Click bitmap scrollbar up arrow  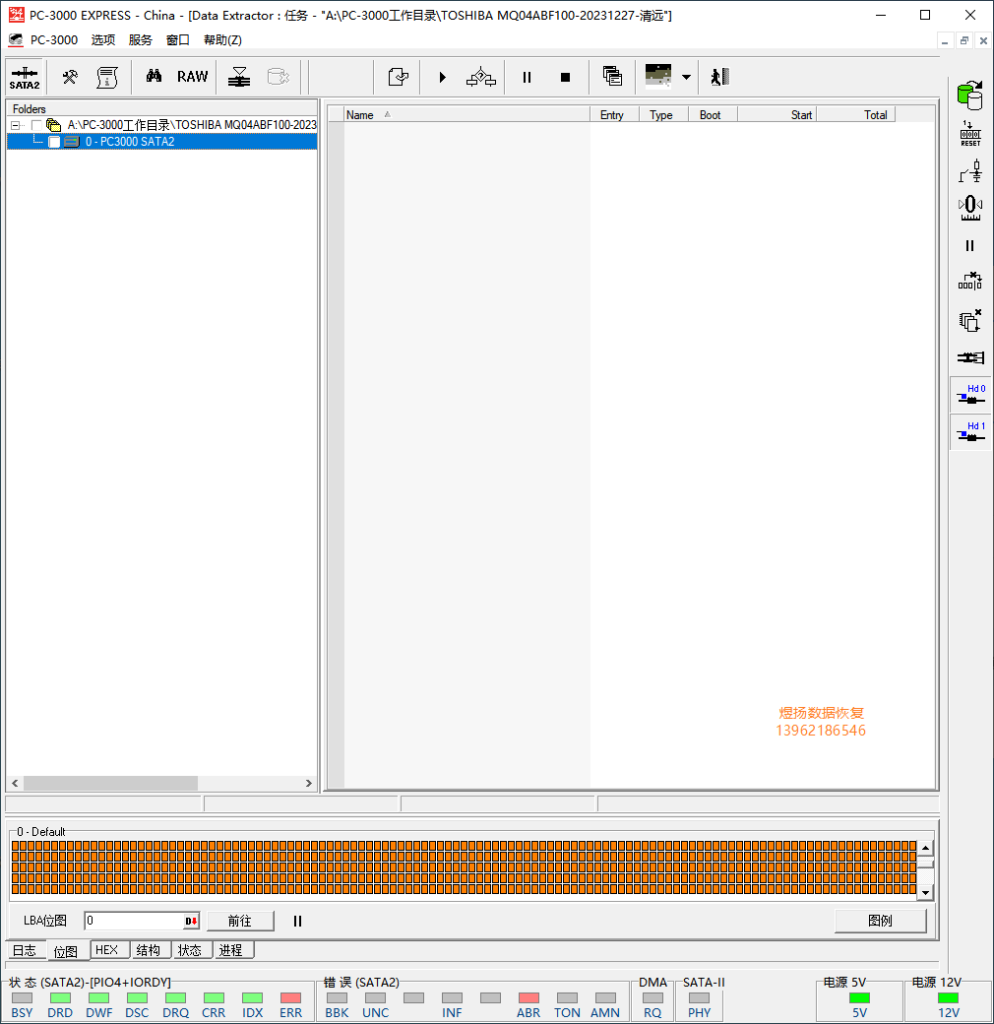coord(925,848)
